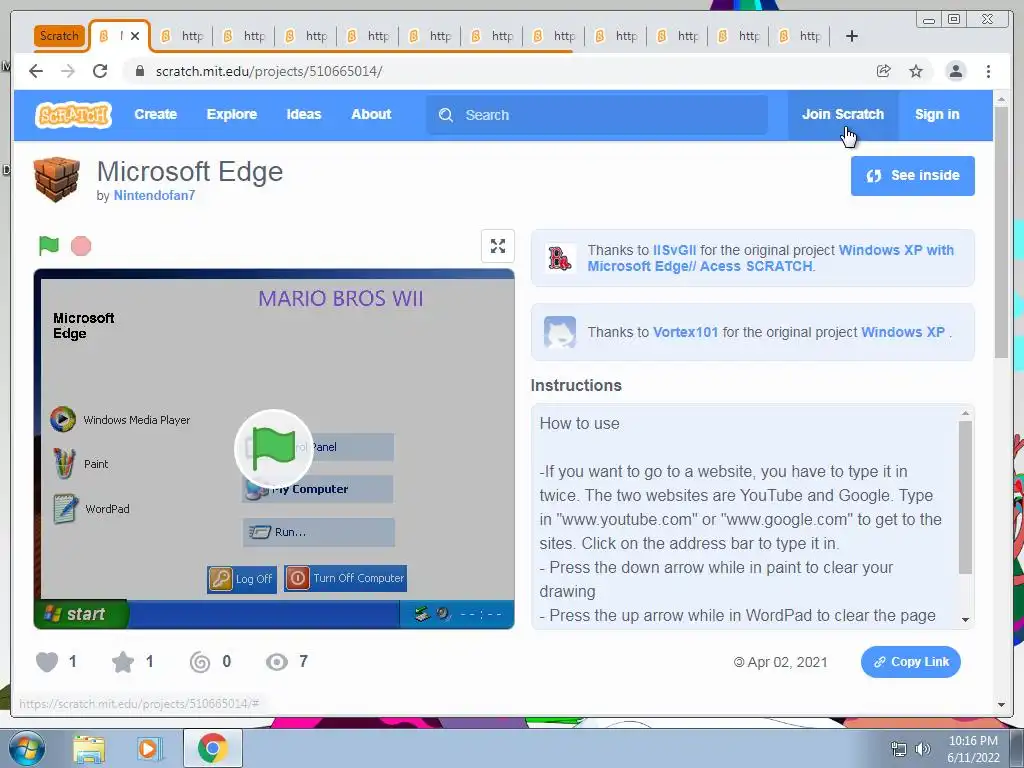Click the address bar URL

269,71
